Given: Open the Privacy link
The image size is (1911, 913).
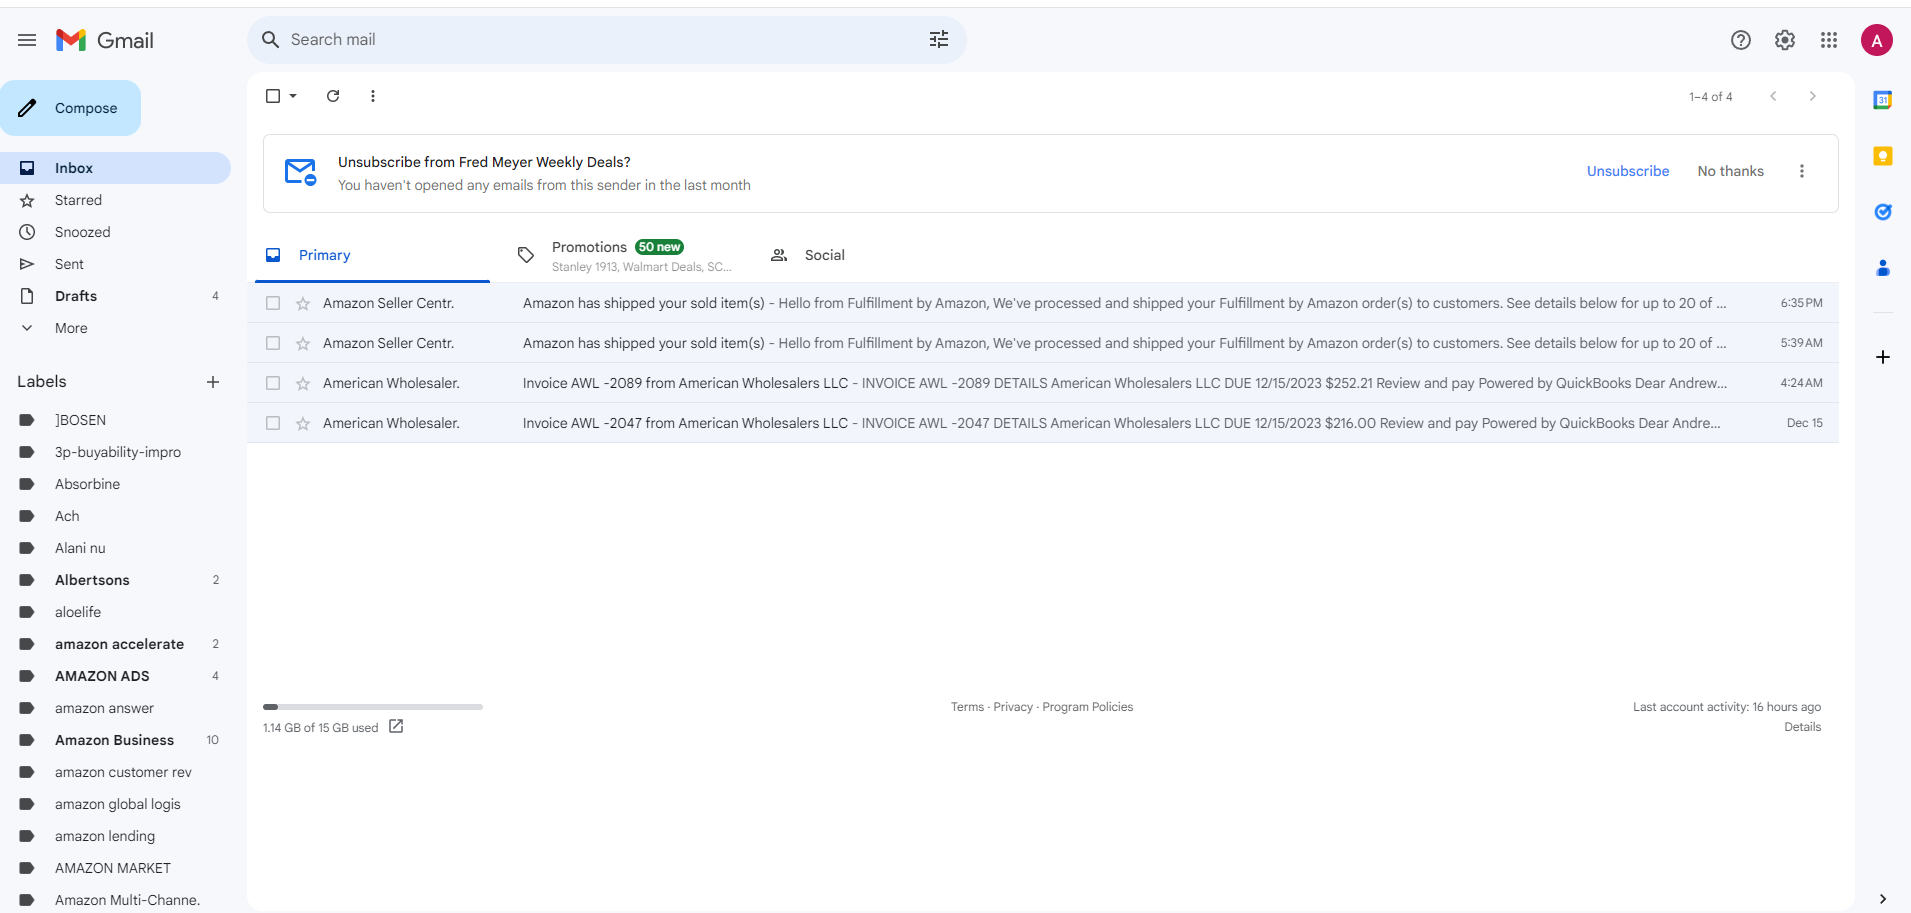Looking at the screenshot, I should pos(1013,707).
